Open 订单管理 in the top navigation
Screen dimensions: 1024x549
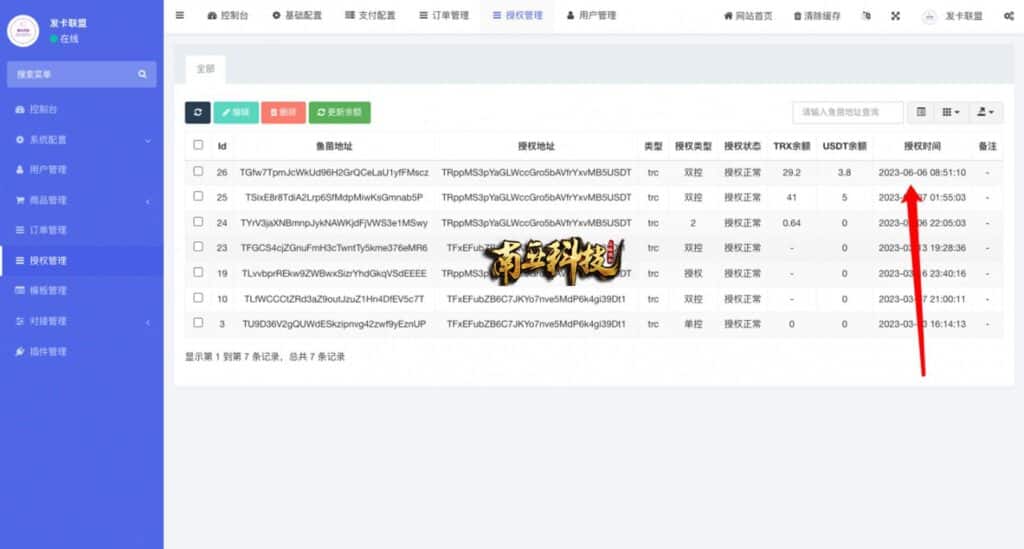444,16
